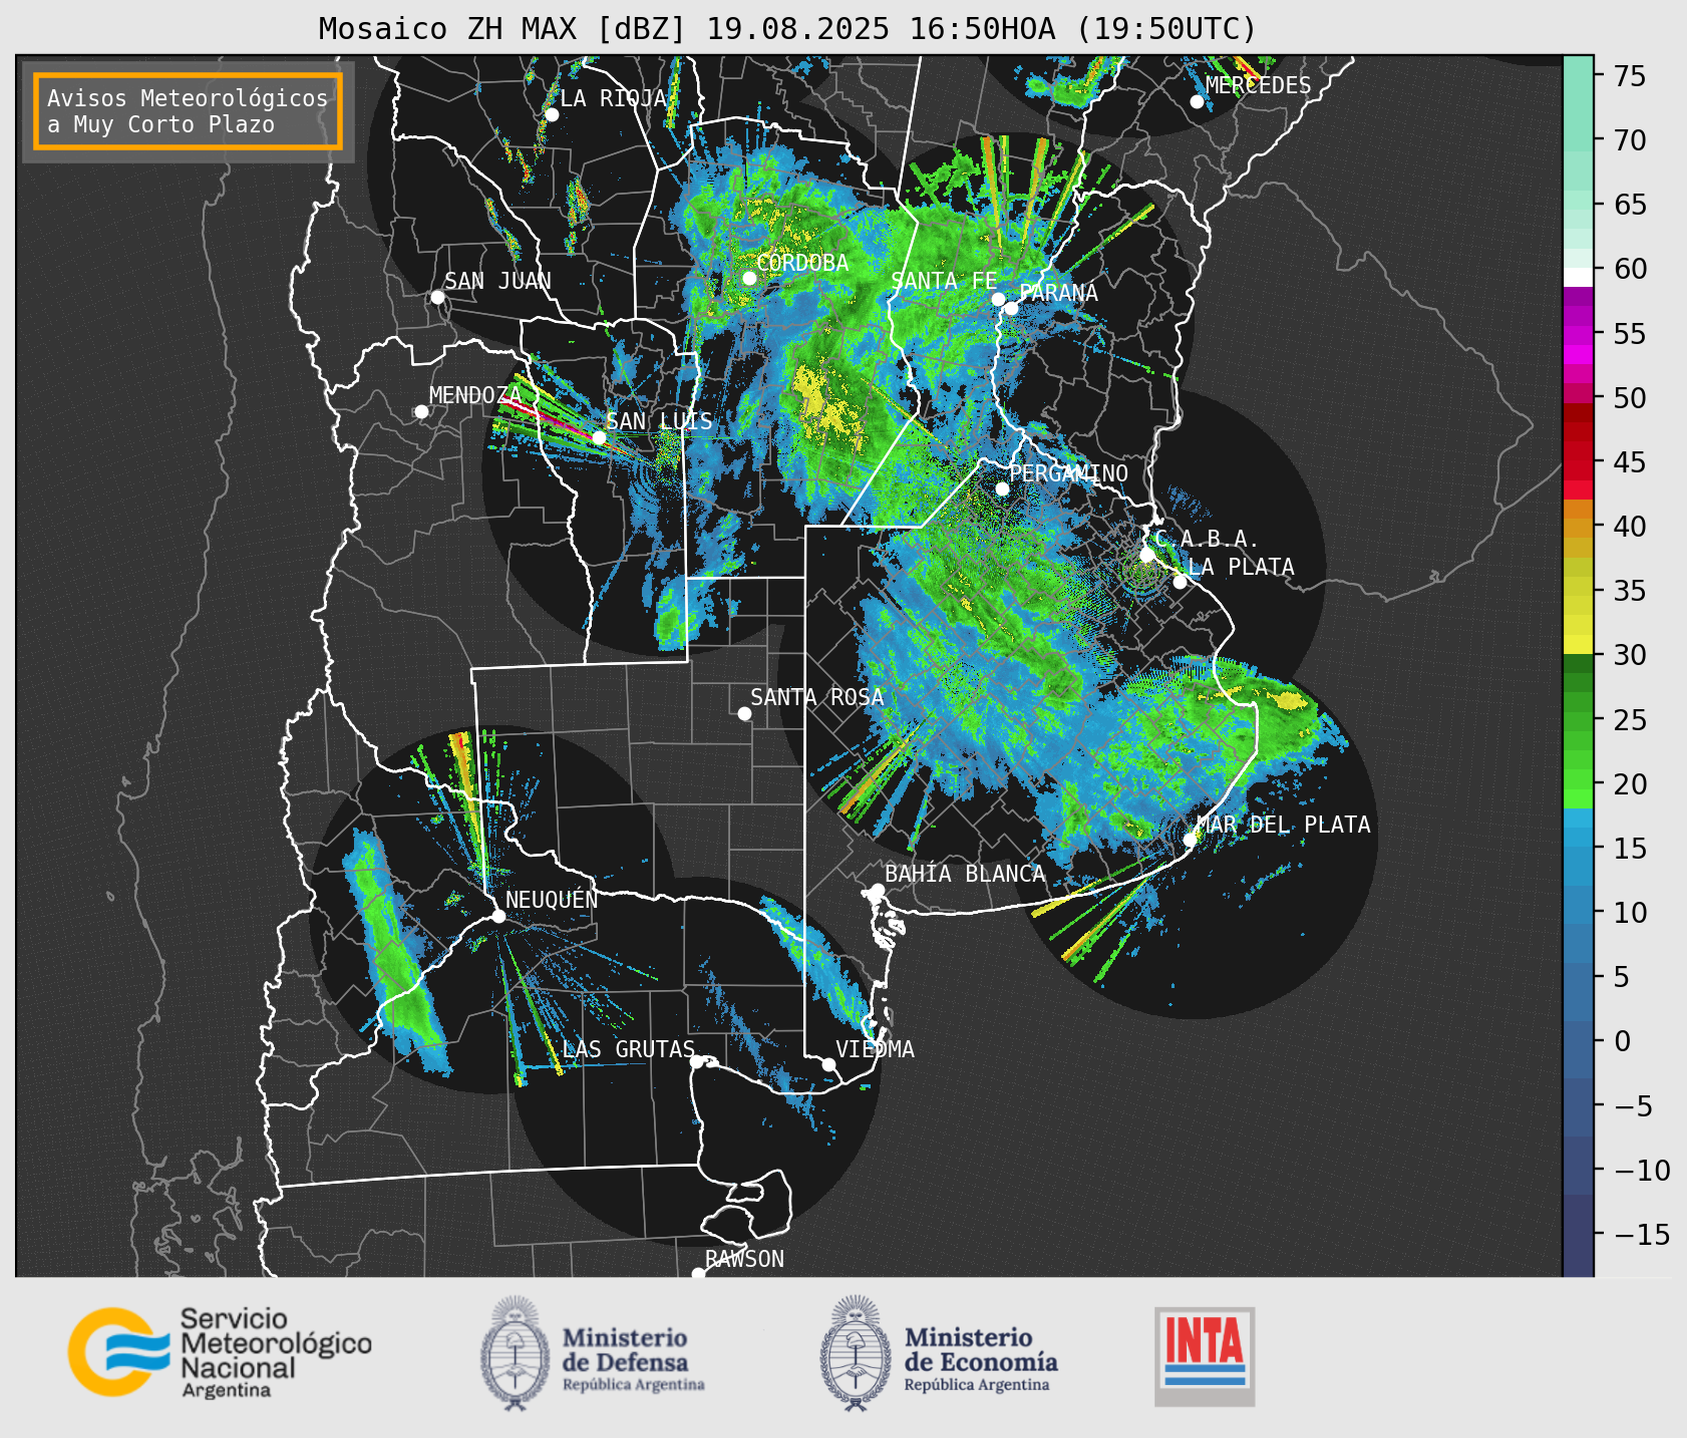Click the LA RIOJA city marker dot
The image size is (1687, 1438).
[551, 115]
